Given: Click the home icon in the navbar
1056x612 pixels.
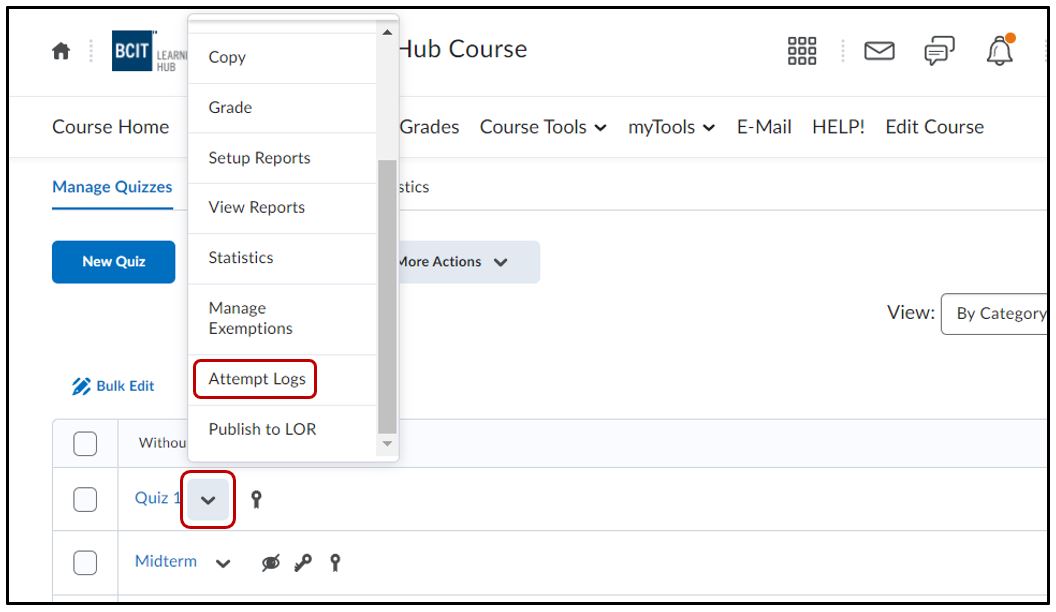Looking at the screenshot, I should click(x=61, y=51).
